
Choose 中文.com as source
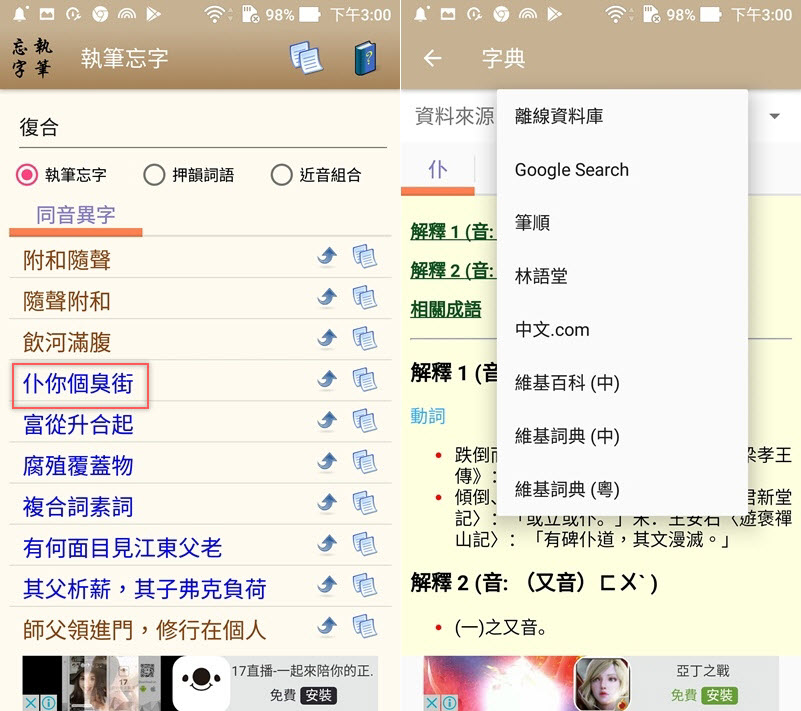622,329
